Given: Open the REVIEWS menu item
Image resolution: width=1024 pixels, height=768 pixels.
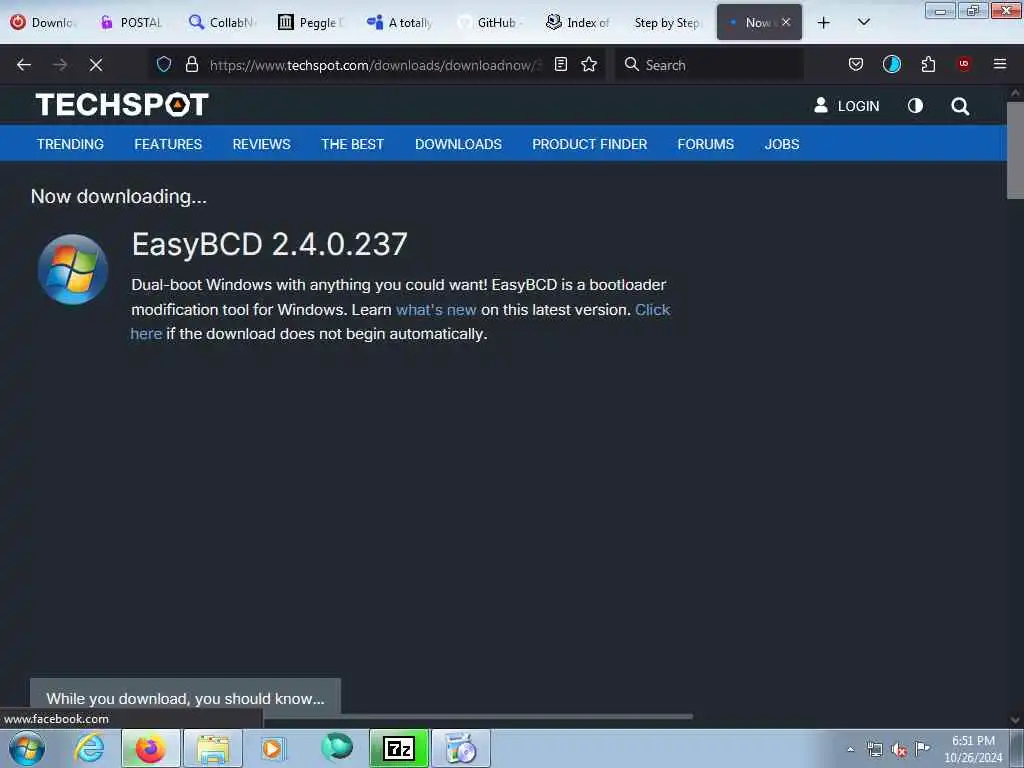Looking at the screenshot, I should [261, 144].
